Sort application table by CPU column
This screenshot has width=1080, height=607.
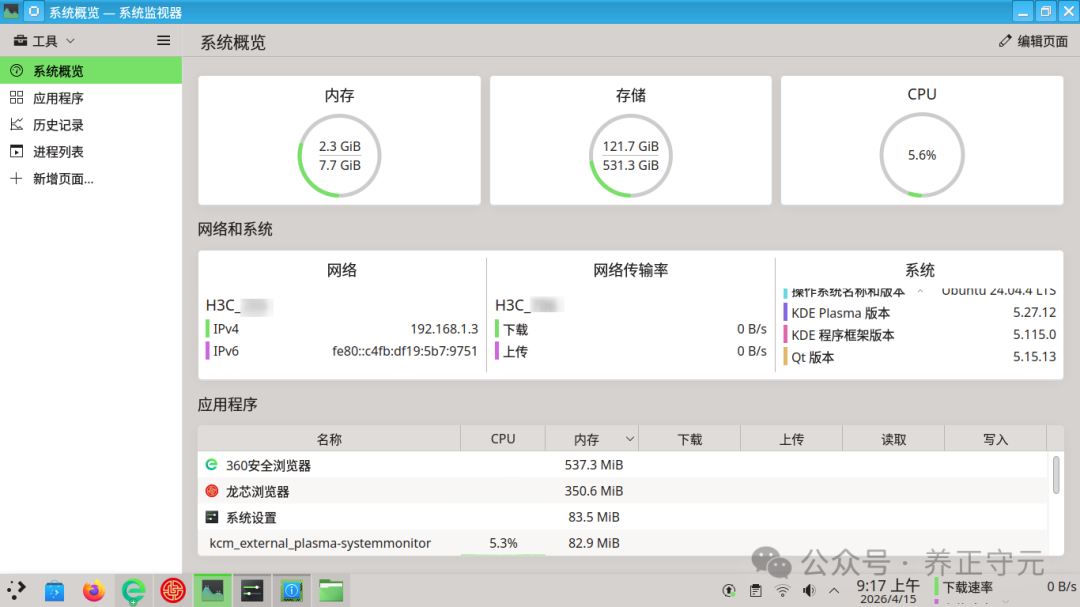click(503, 439)
